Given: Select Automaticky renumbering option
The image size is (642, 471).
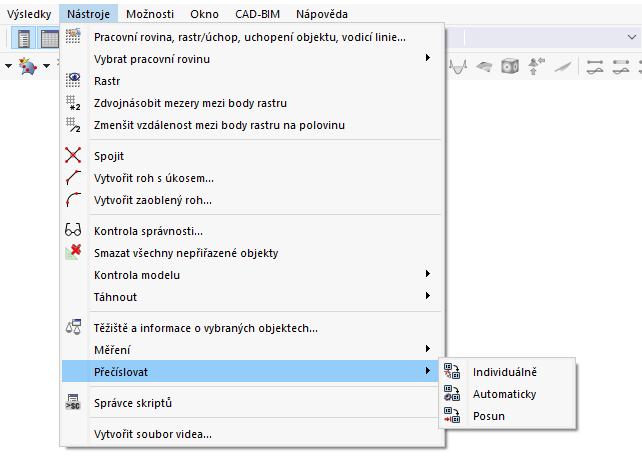Looking at the screenshot, I should pyautogui.click(x=507, y=394).
